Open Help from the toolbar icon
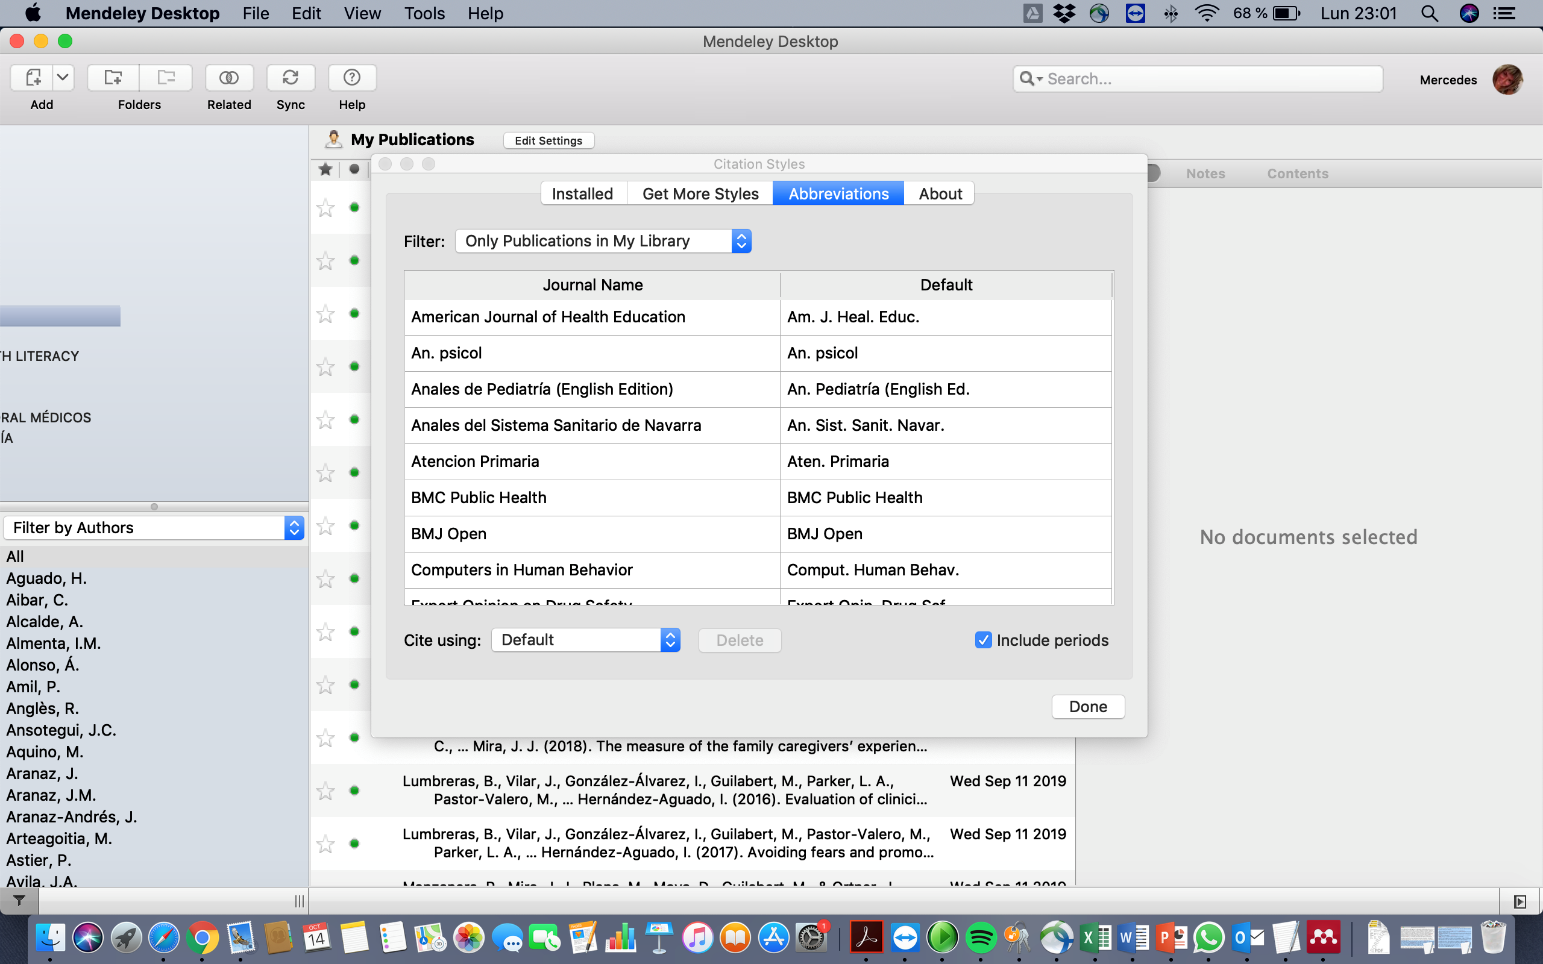This screenshot has height=964, width=1543. click(x=352, y=78)
